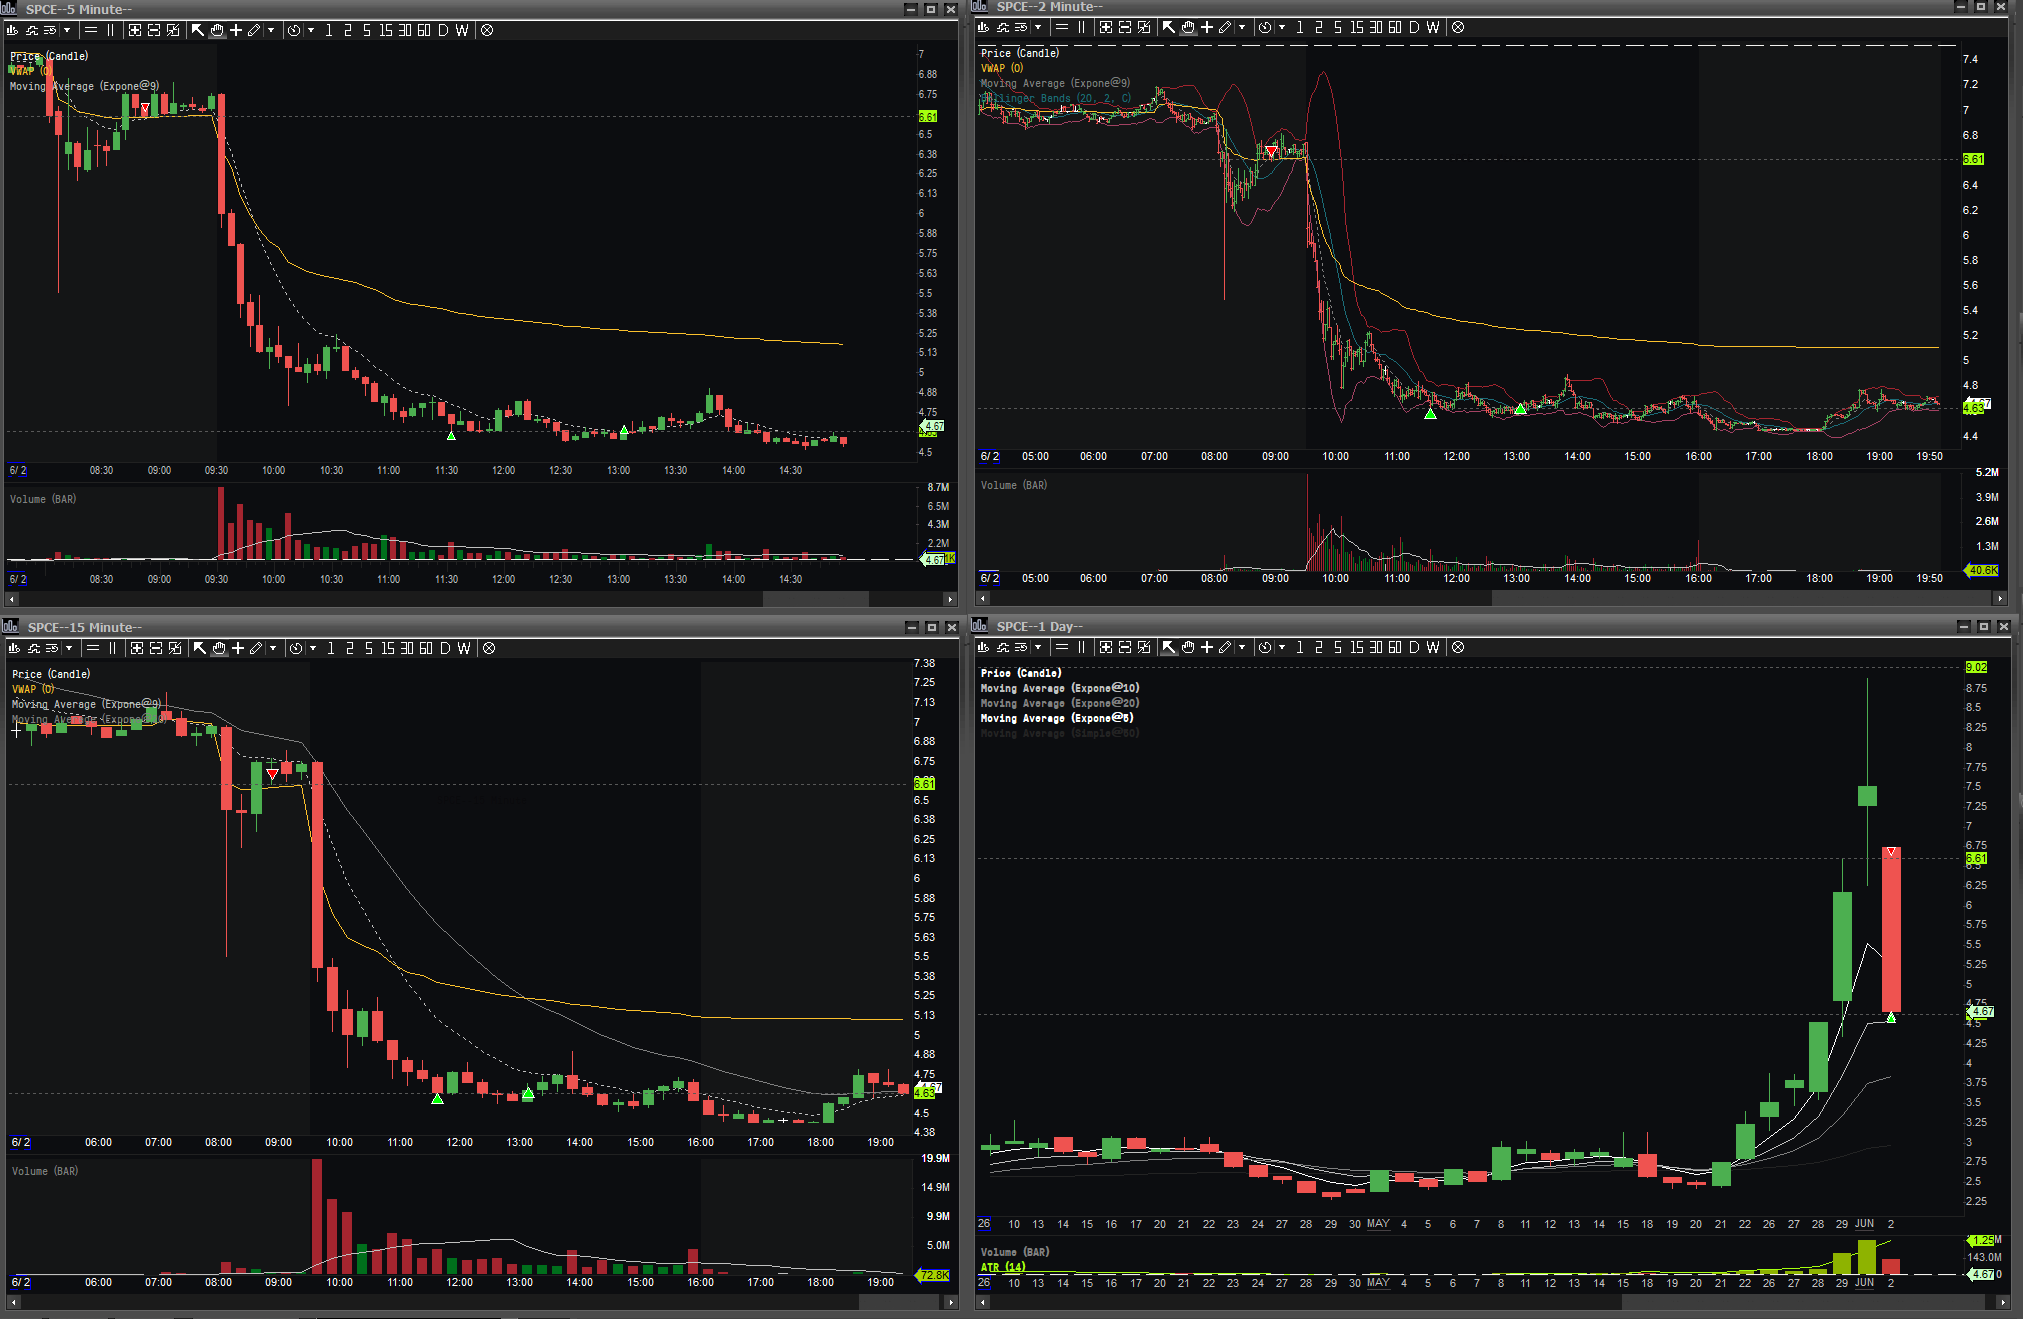The height and width of the screenshot is (1319, 2023).
Task: Select 'Moving Average (Expone@20)' legend in 1 Day chart
Action: coord(1060,703)
